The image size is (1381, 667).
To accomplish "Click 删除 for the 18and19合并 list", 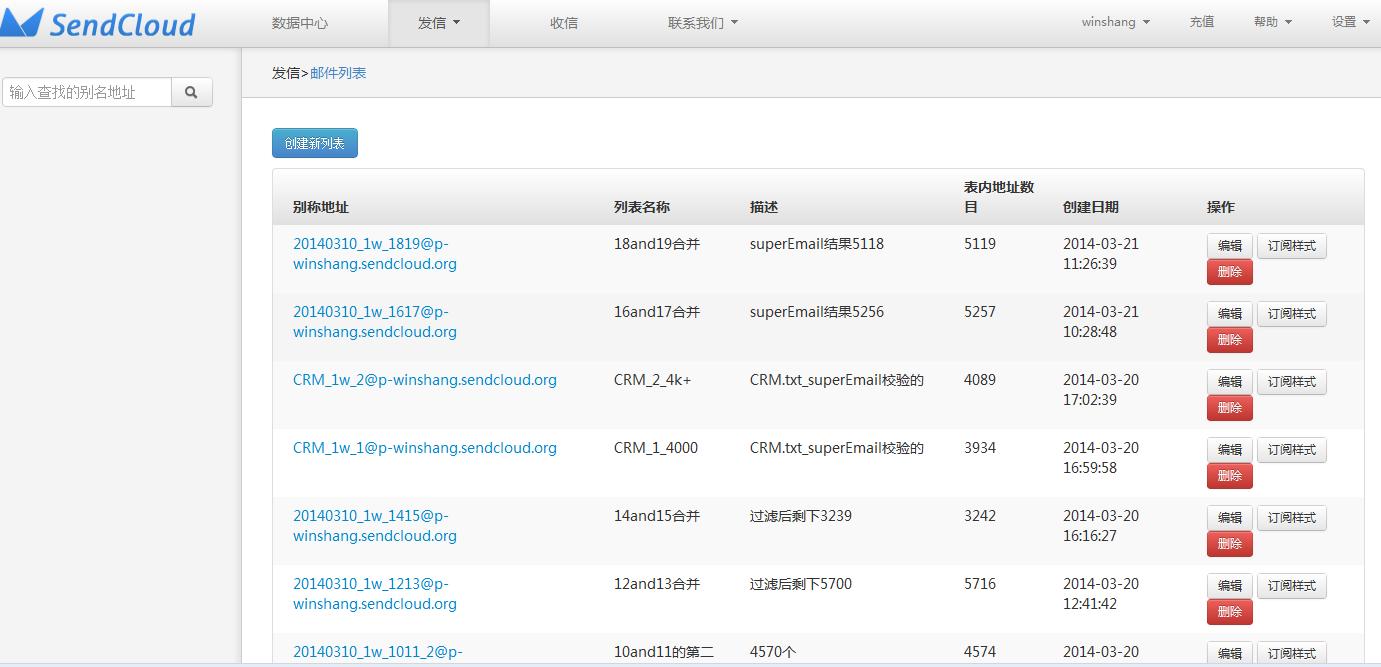I will tap(1230, 272).
